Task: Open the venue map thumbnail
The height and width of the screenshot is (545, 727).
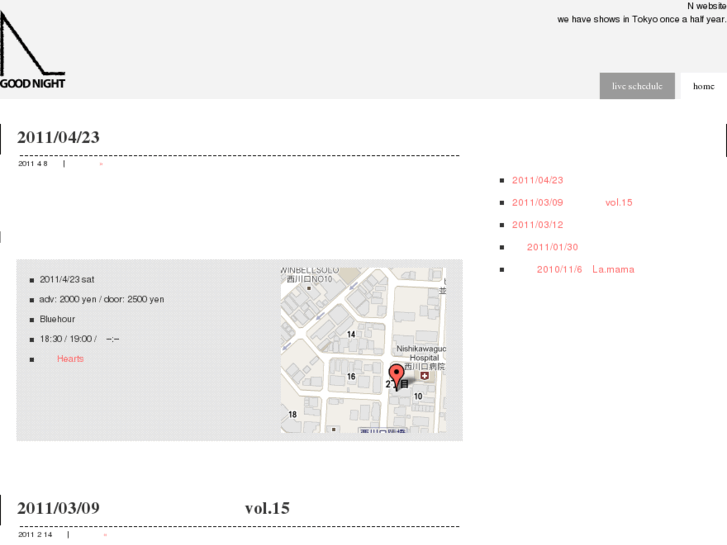Action: pyautogui.click(x=363, y=350)
